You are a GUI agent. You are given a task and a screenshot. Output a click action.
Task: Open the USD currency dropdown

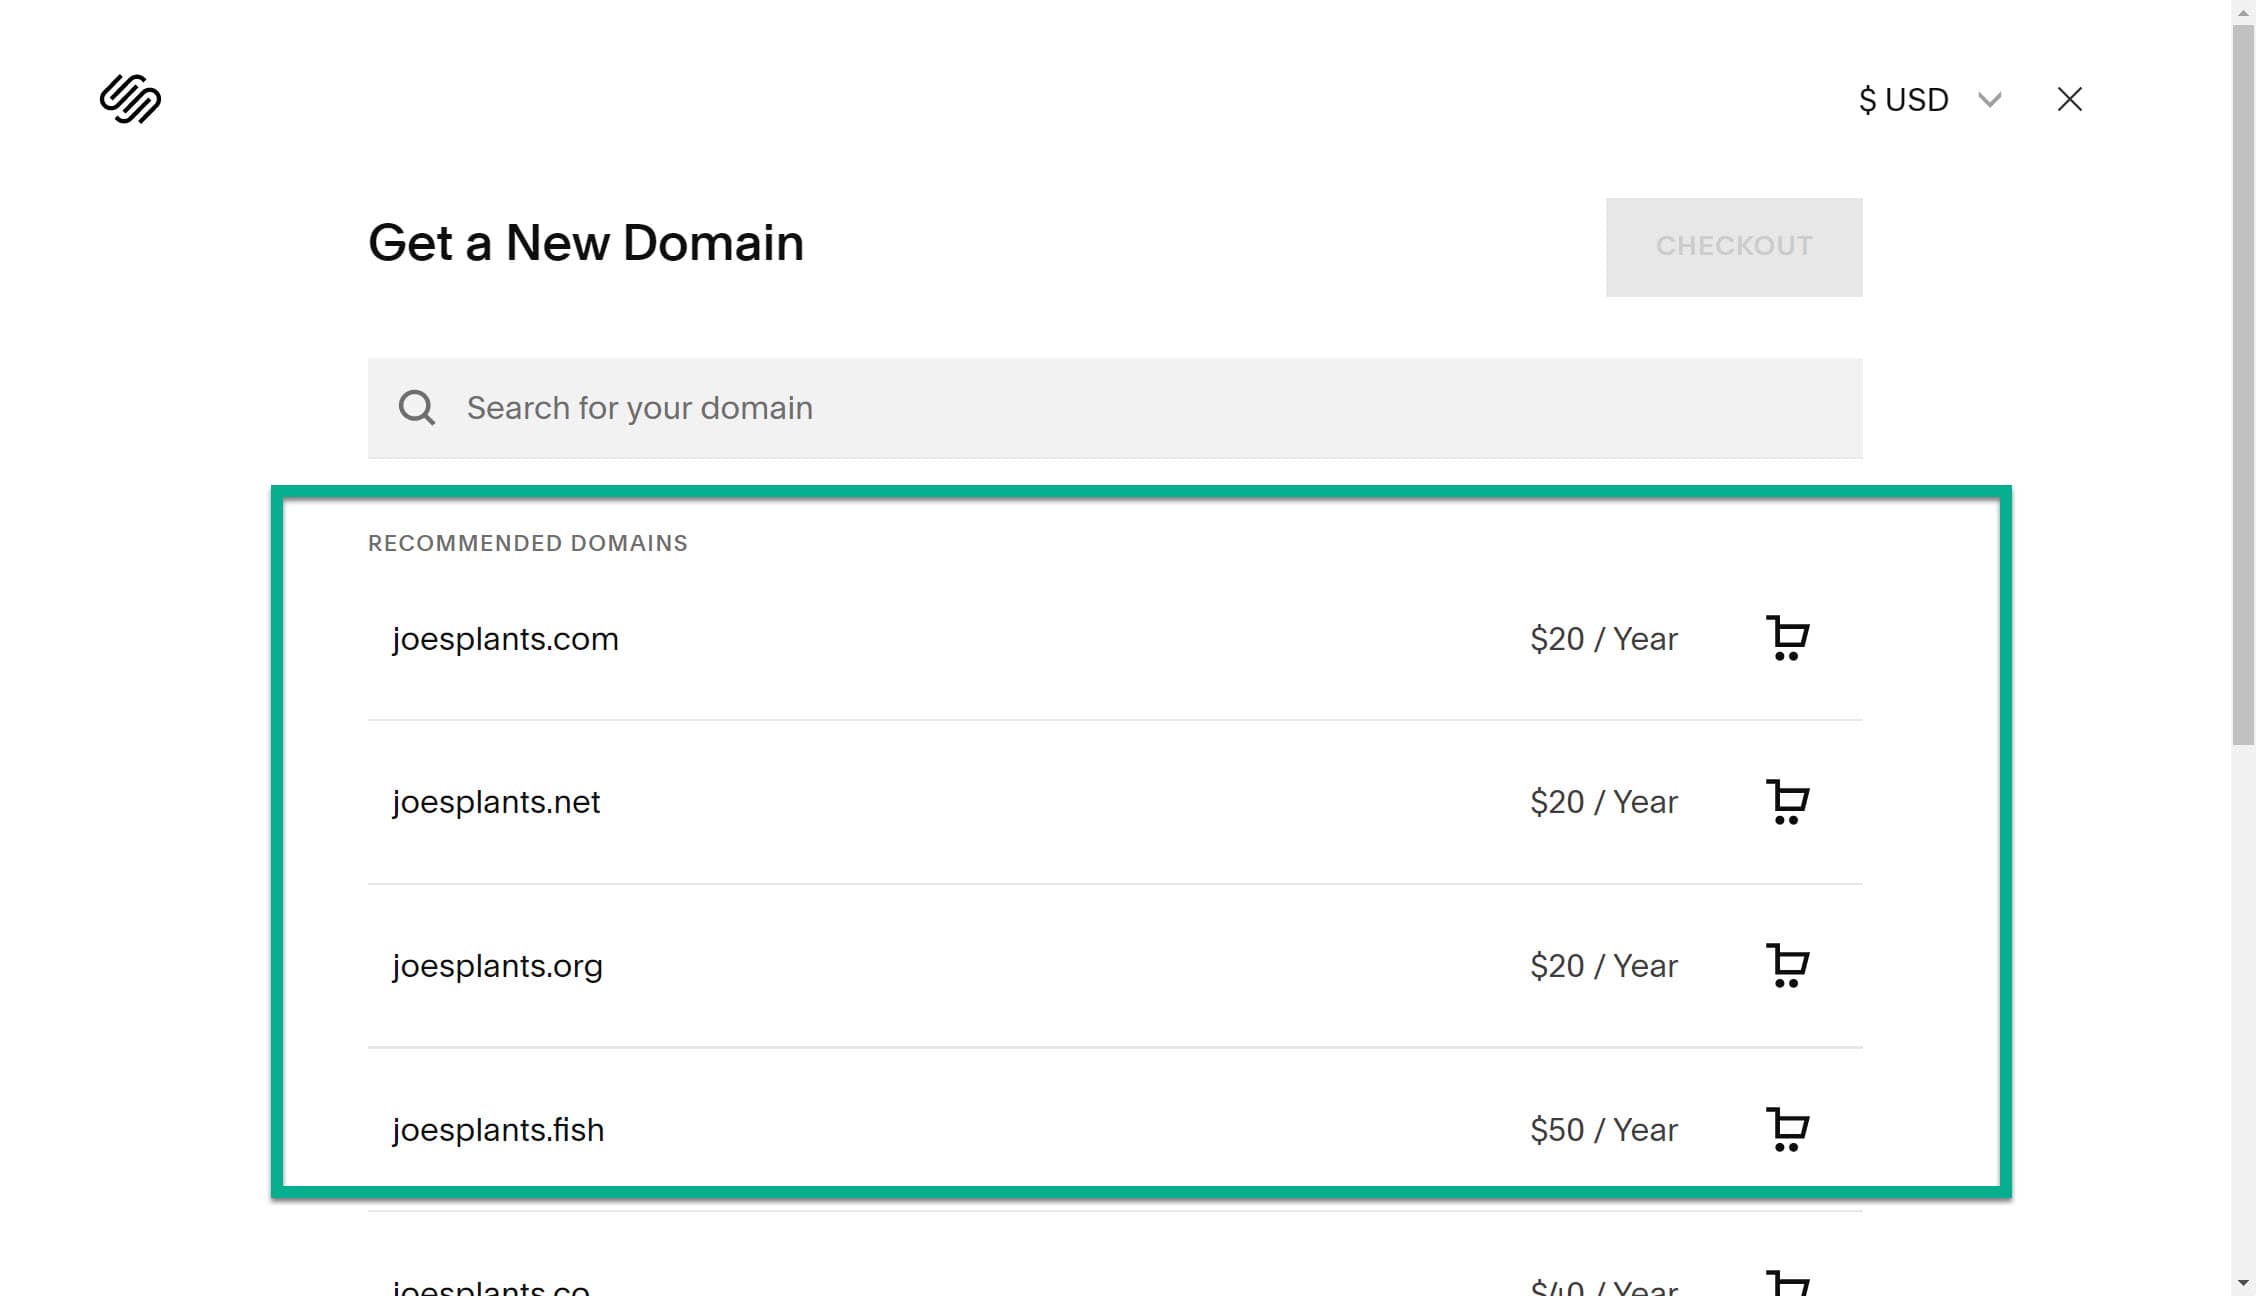coord(1903,100)
